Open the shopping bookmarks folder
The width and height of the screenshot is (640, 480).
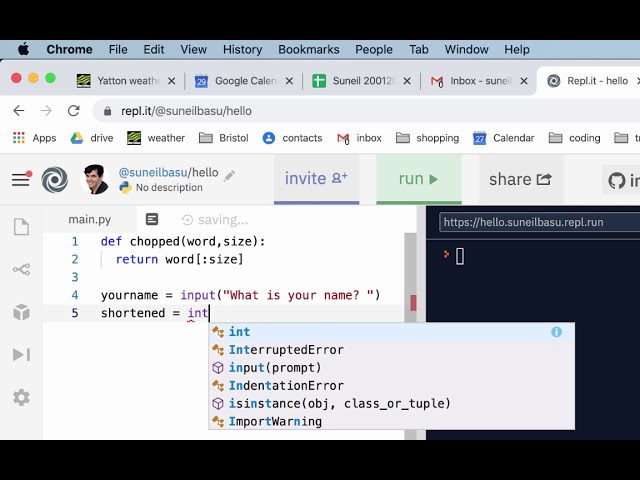(428, 138)
